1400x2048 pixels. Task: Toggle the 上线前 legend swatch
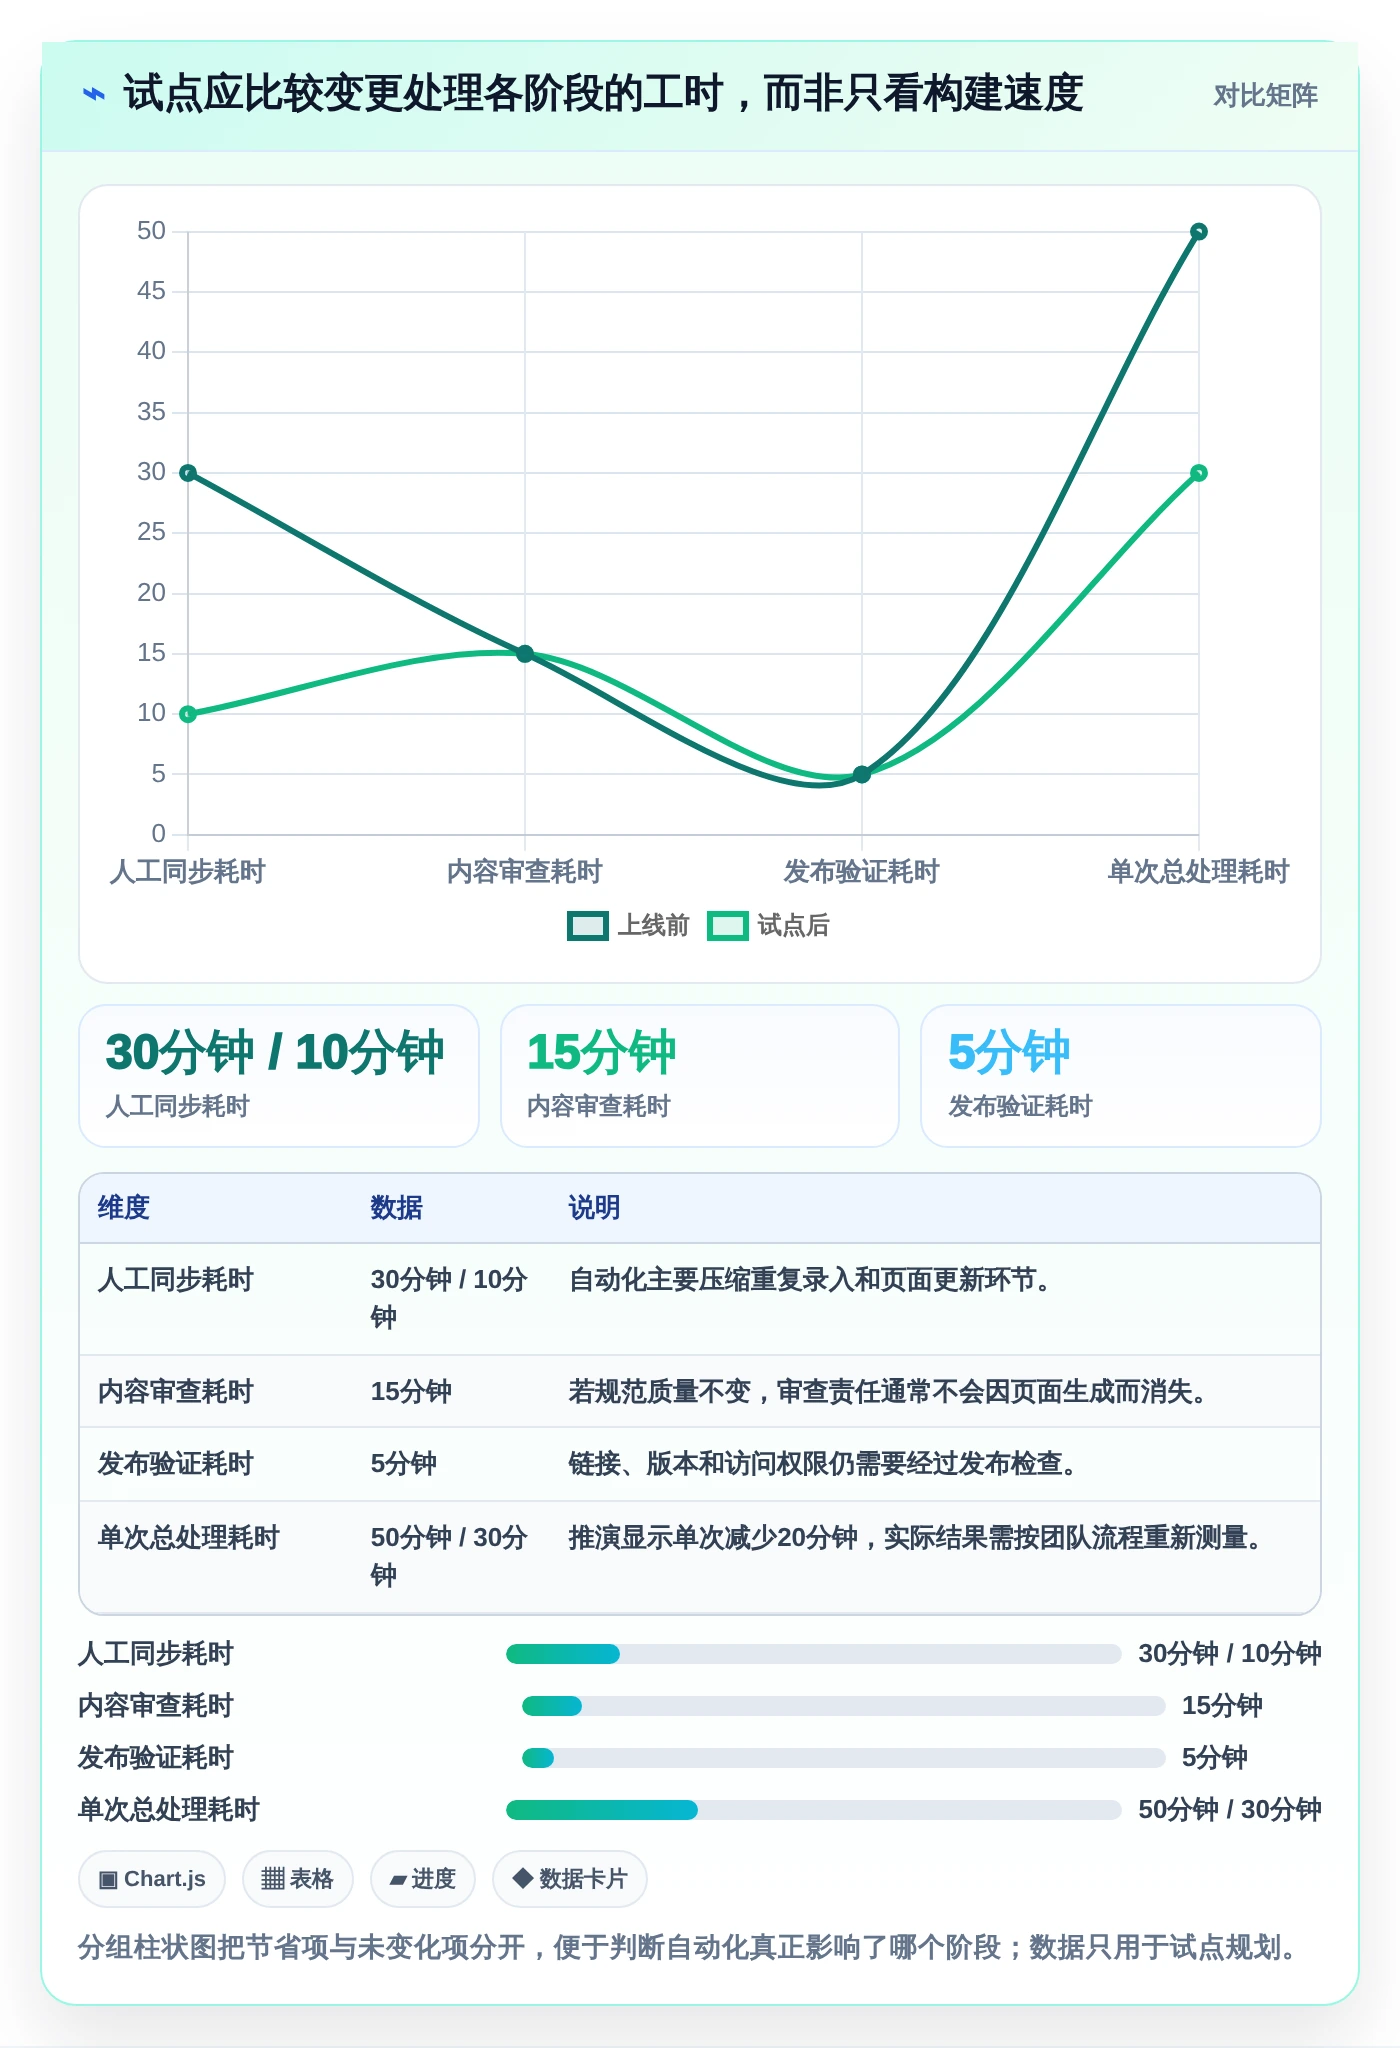point(587,926)
